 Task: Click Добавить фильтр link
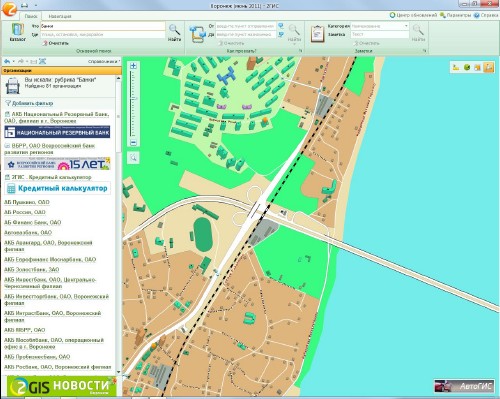coord(29,103)
